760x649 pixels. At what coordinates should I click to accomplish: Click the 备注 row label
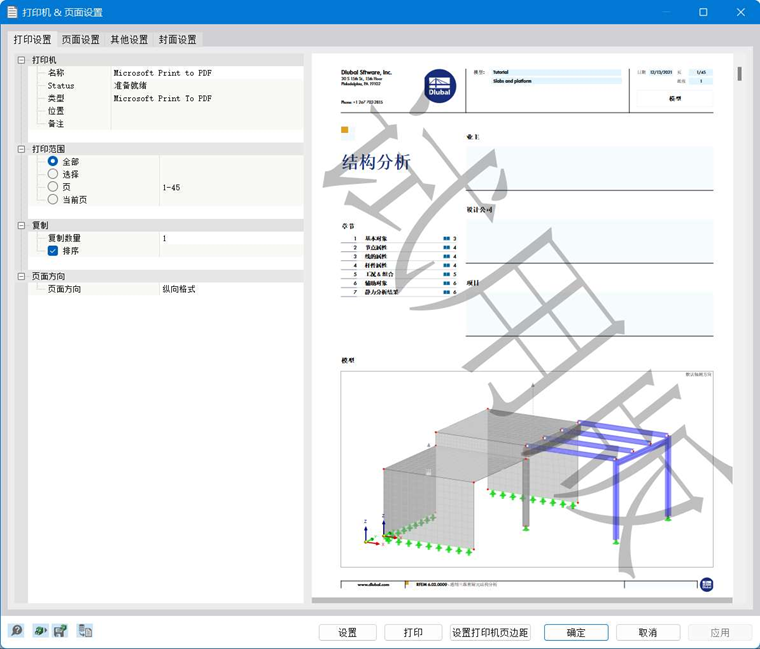click(x=56, y=124)
